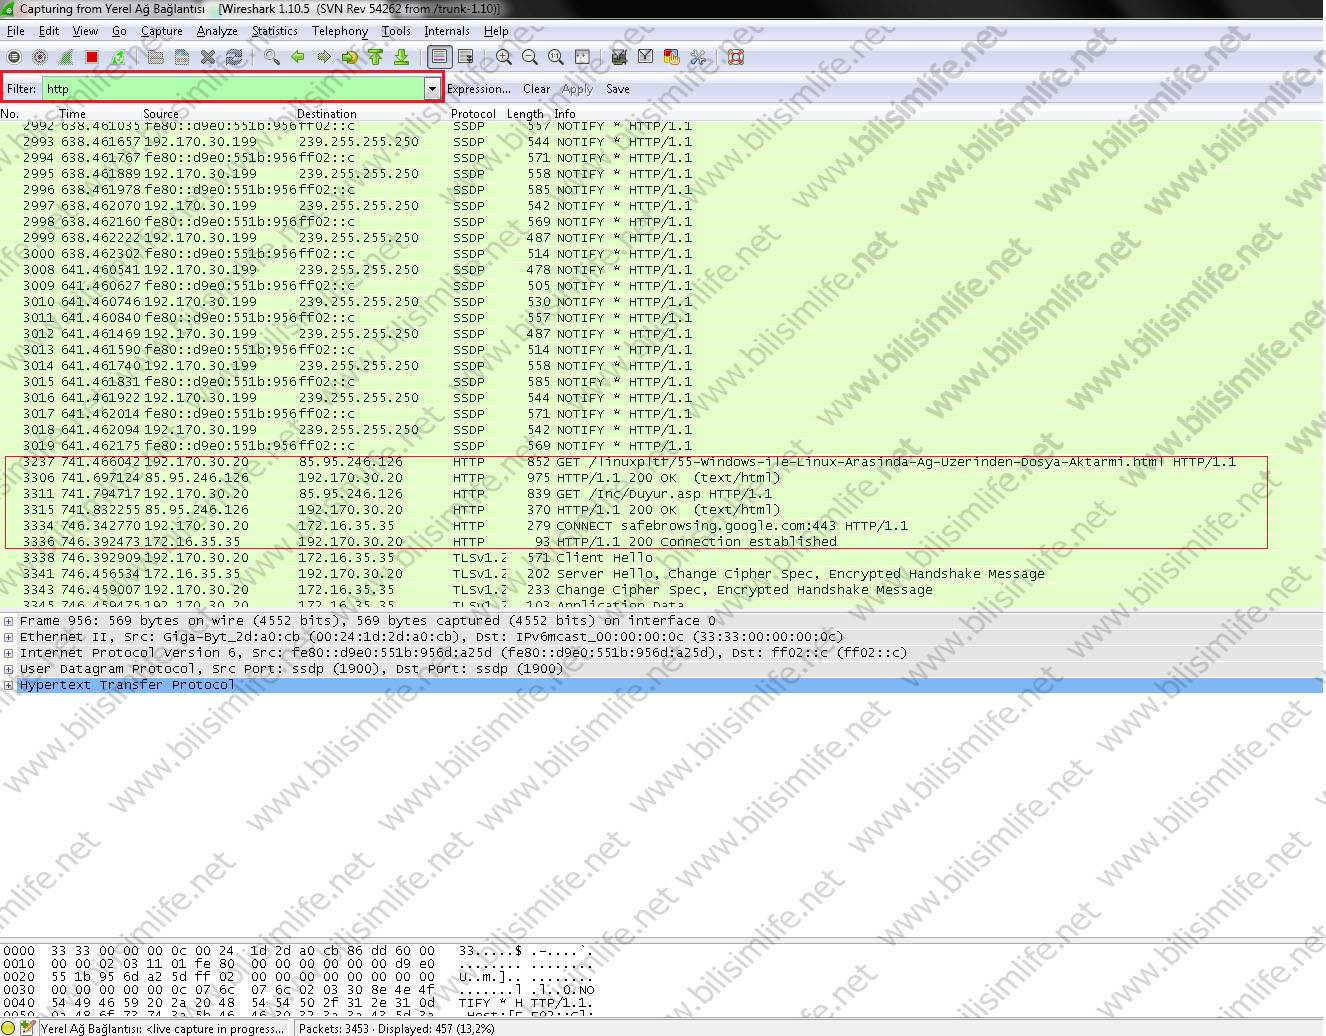Zoom in on packet text
1326x1036 pixels.
[504, 57]
